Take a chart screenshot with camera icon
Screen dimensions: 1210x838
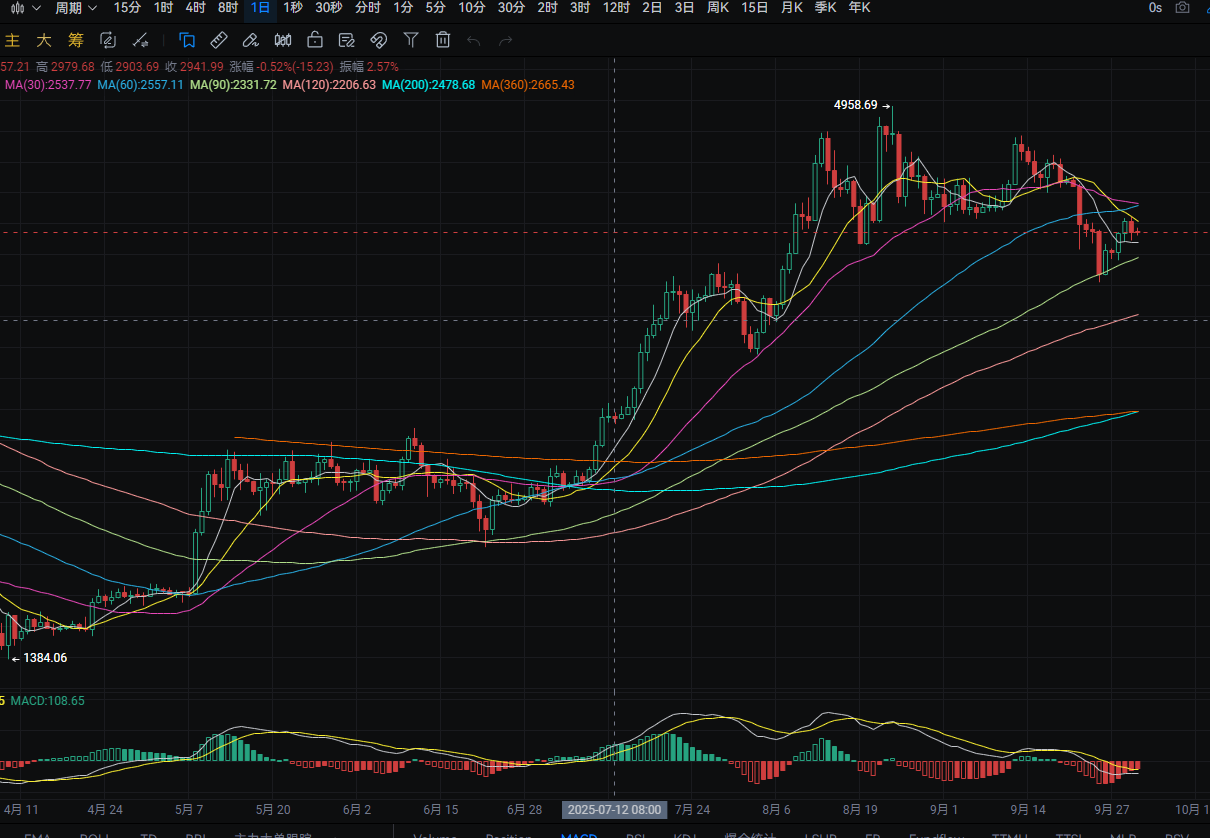(1183, 8)
